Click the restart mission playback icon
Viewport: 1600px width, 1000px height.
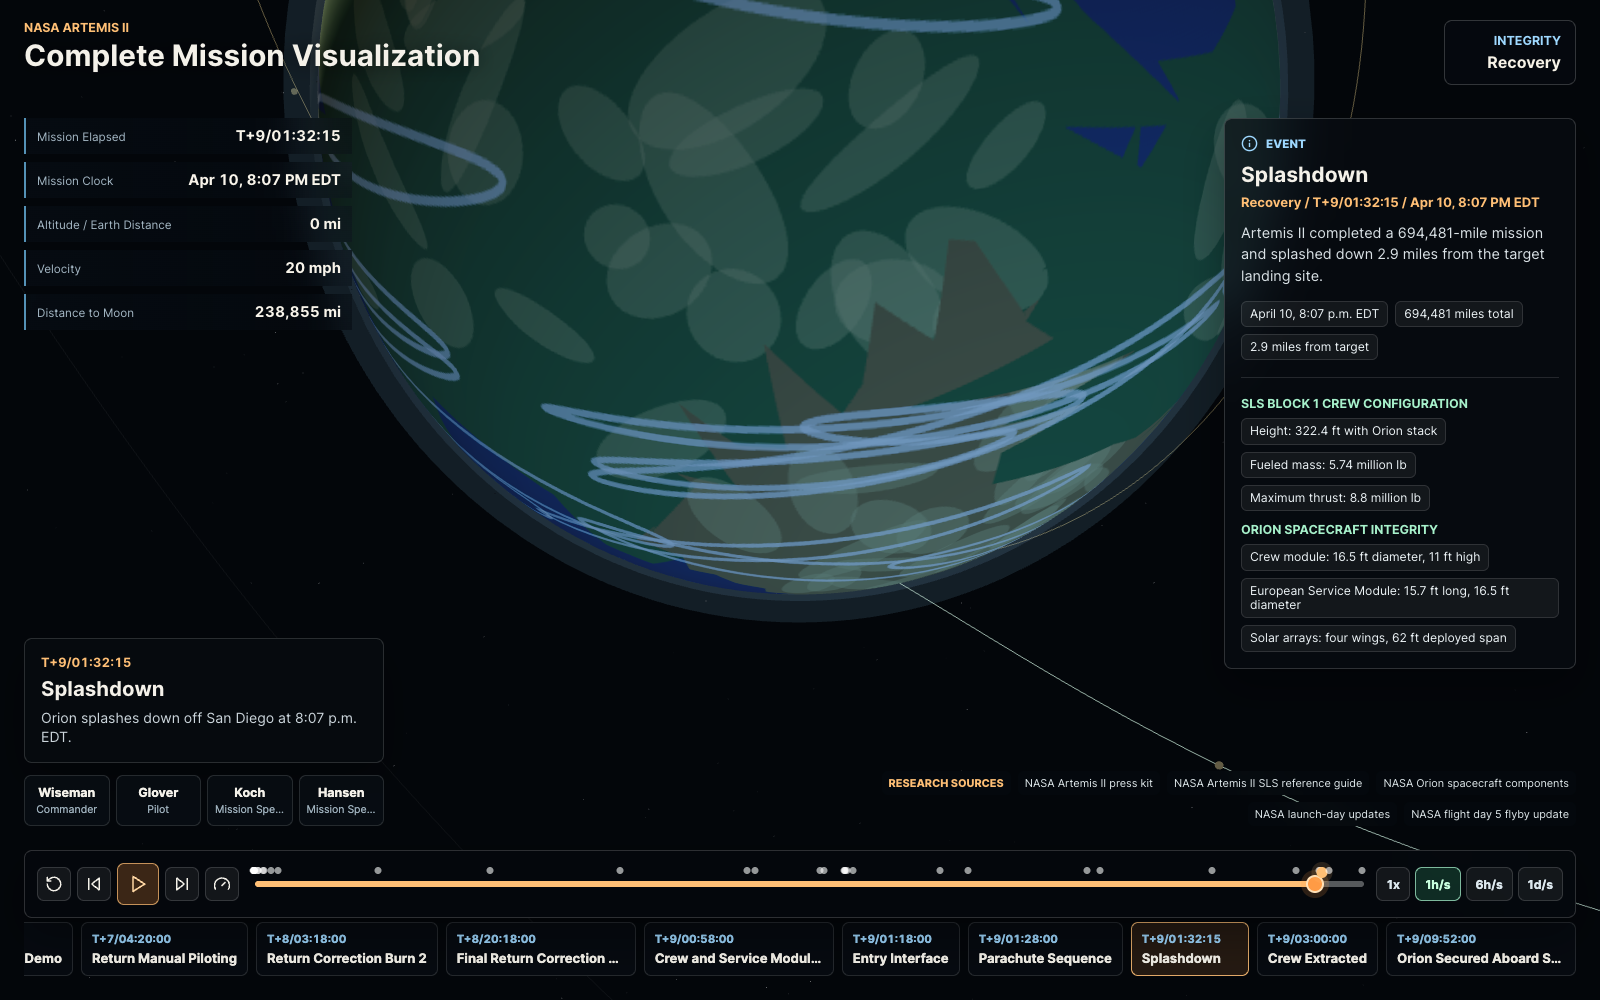click(54, 884)
